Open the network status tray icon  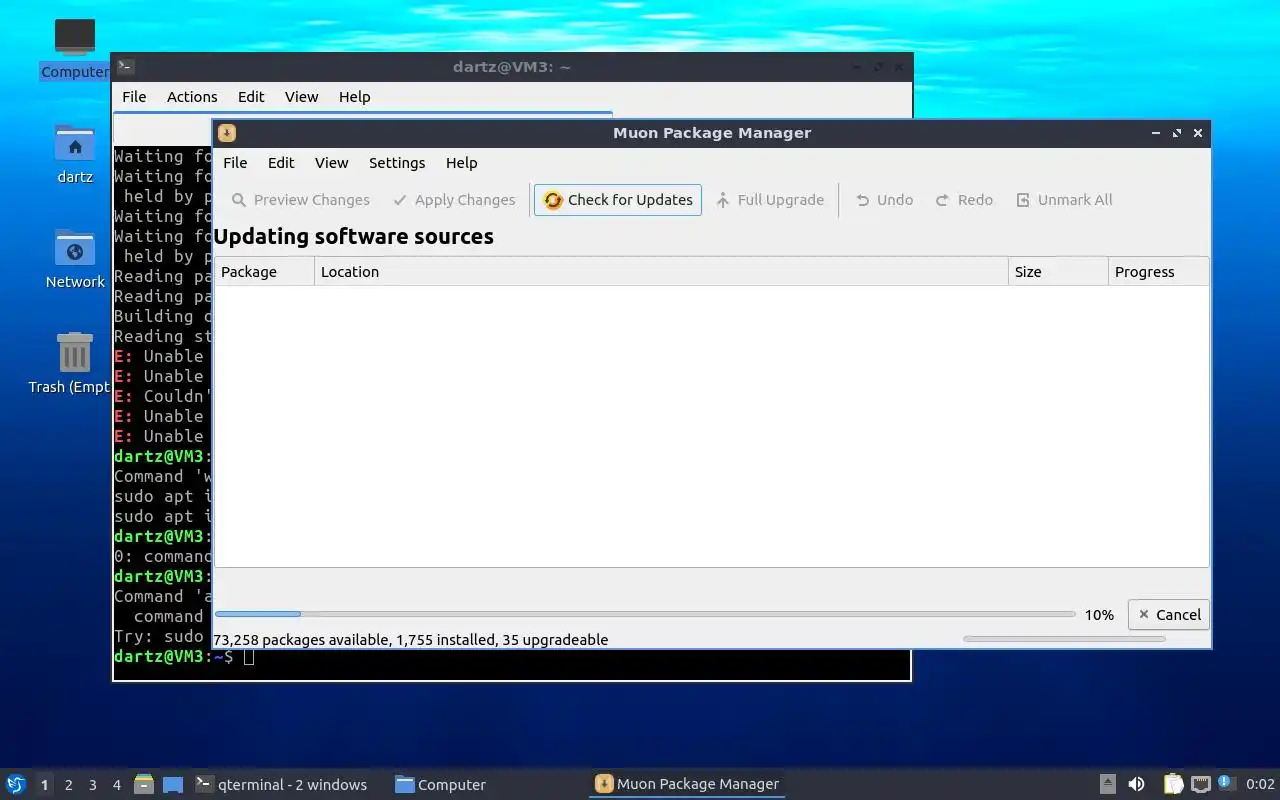pyautogui.click(x=1201, y=785)
